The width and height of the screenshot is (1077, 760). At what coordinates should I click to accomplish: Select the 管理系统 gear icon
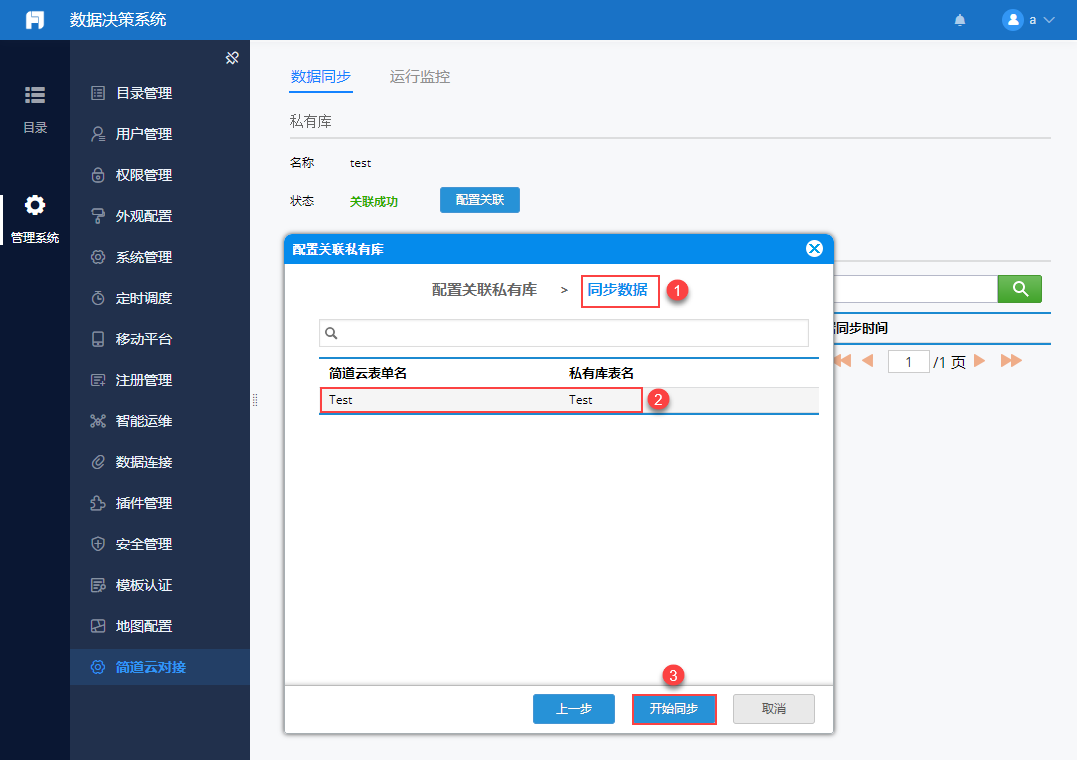point(35,205)
